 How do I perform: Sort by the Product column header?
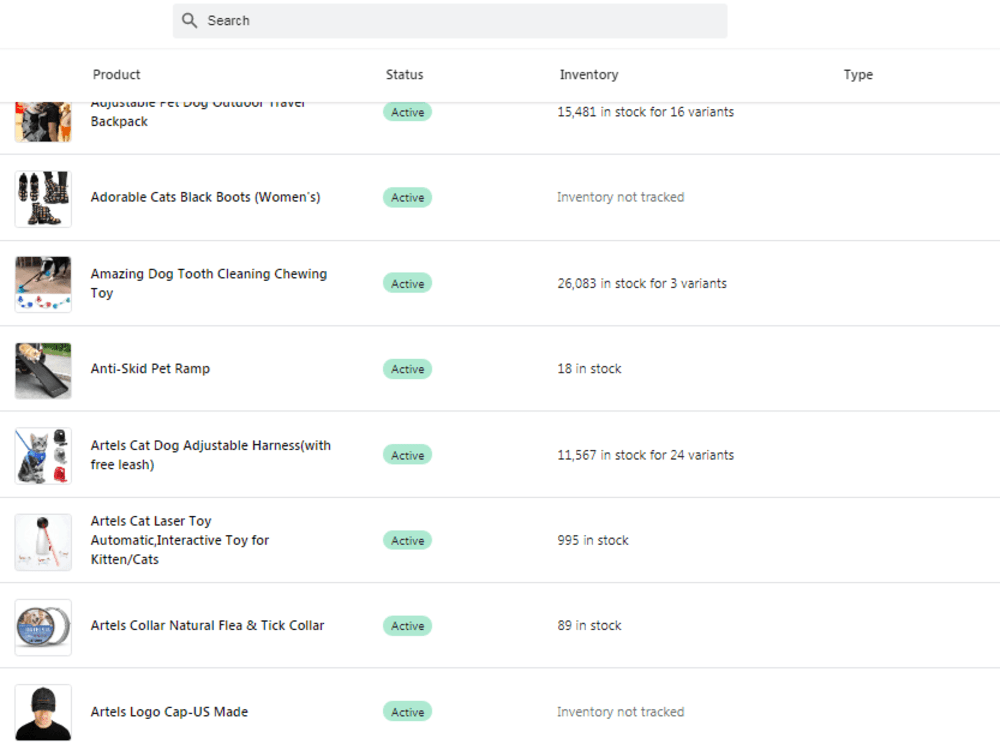(116, 75)
